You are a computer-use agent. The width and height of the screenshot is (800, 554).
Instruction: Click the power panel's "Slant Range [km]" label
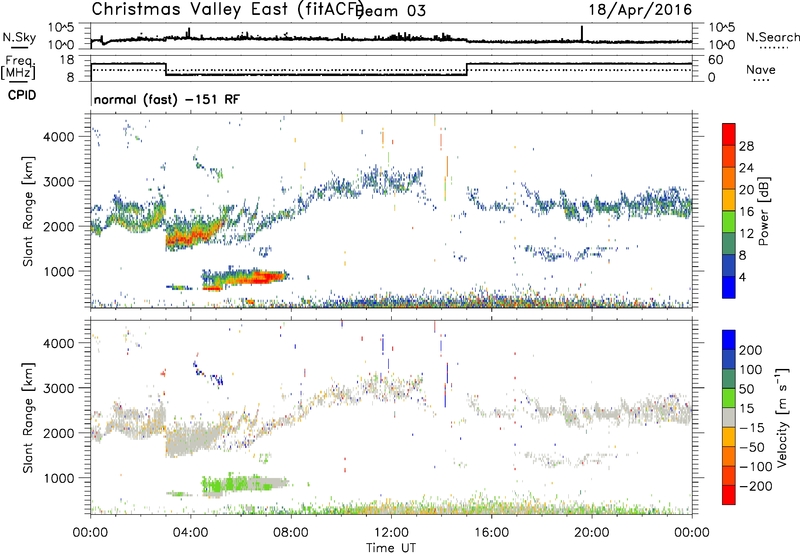[28, 211]
